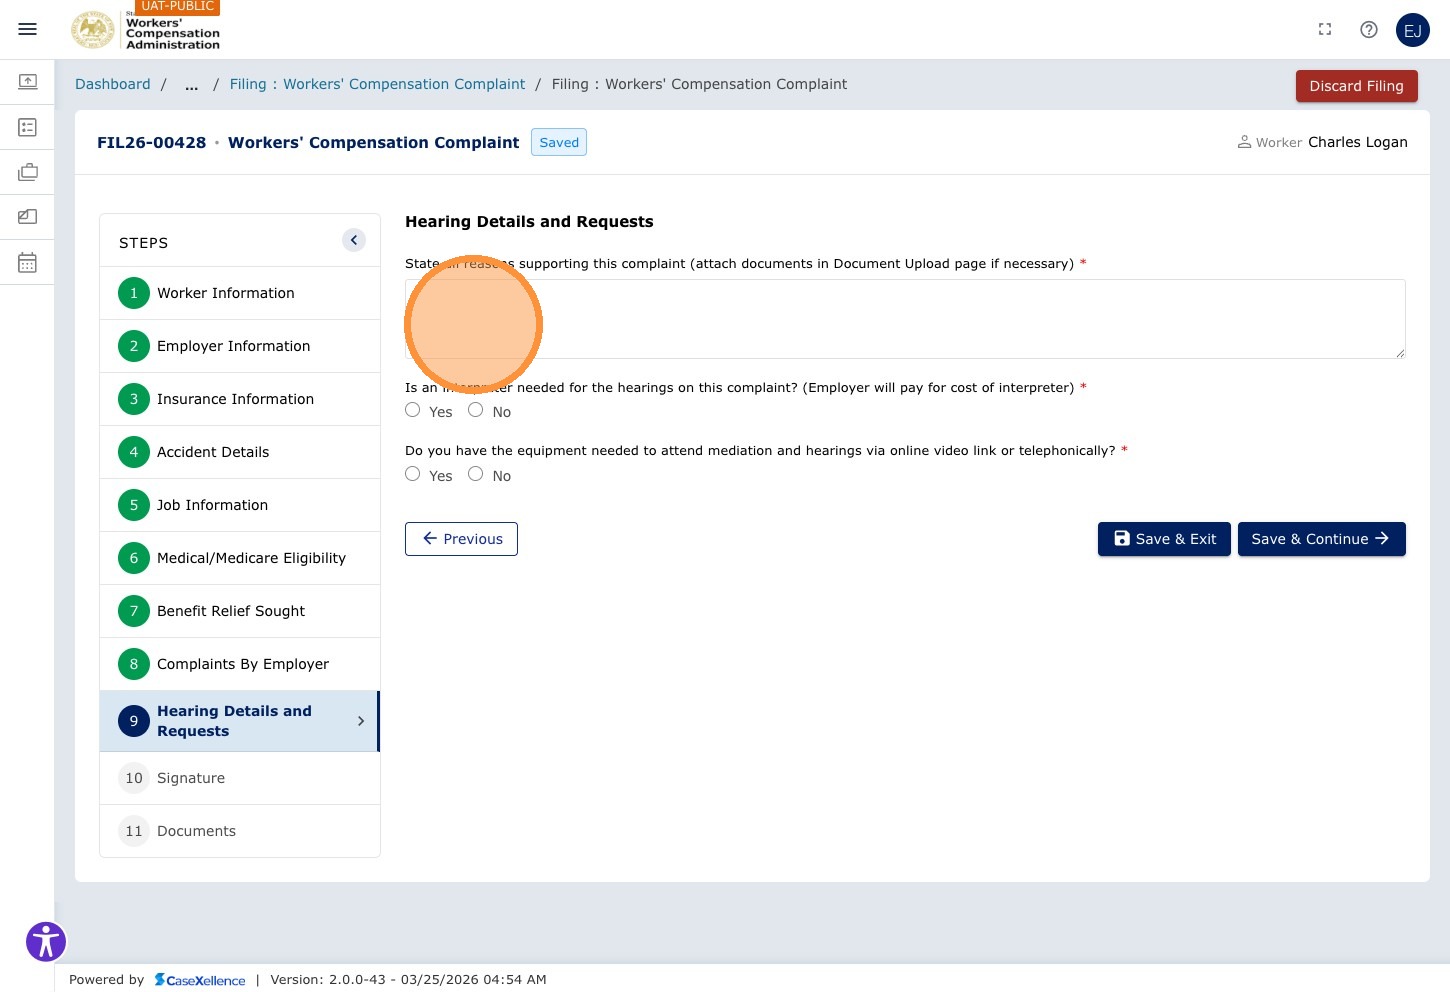Open the accessibility options widget

(x=46, y=941)
